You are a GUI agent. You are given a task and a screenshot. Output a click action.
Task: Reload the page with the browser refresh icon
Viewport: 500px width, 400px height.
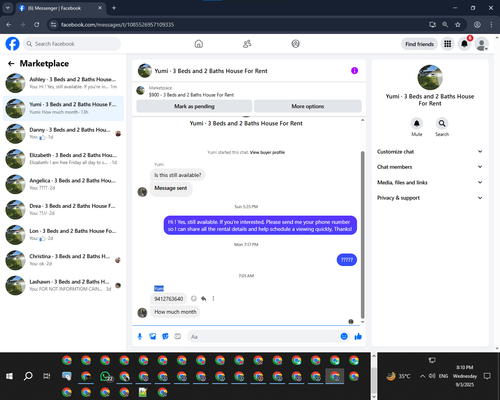point(37,24)
